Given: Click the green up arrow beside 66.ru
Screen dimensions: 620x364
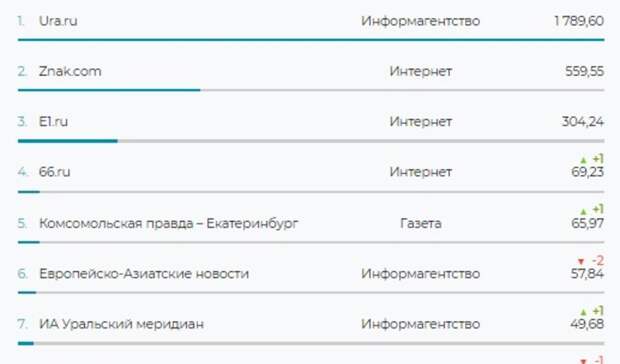Looking at the screenshot, I should [583, 160].
